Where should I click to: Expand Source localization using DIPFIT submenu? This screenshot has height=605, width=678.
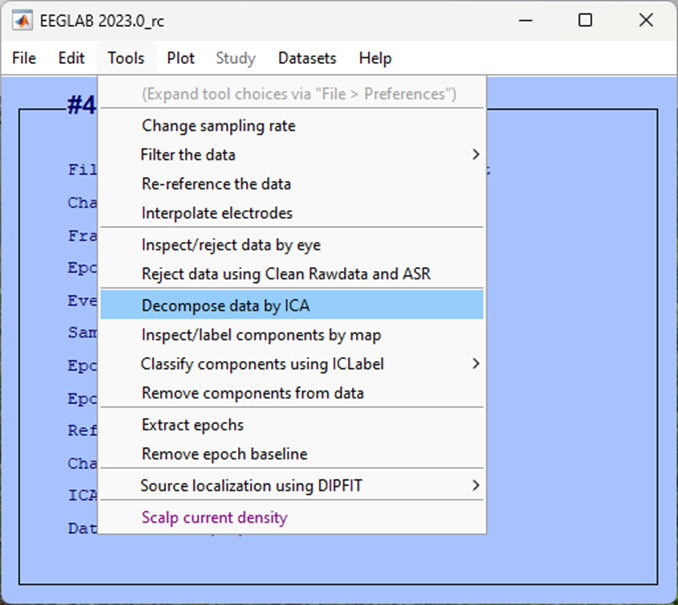point(251,486)
